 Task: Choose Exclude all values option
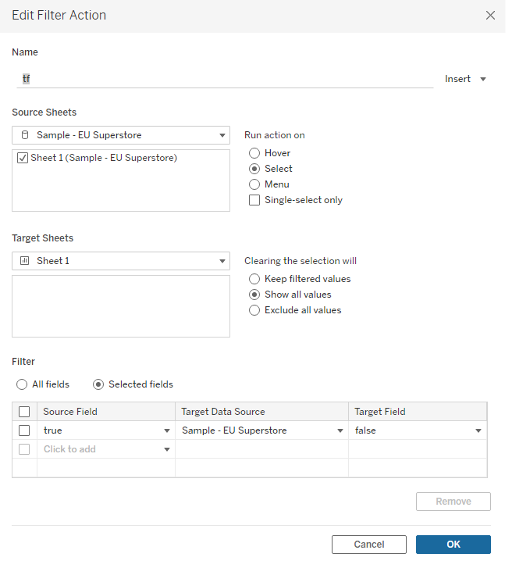point(254,310)
